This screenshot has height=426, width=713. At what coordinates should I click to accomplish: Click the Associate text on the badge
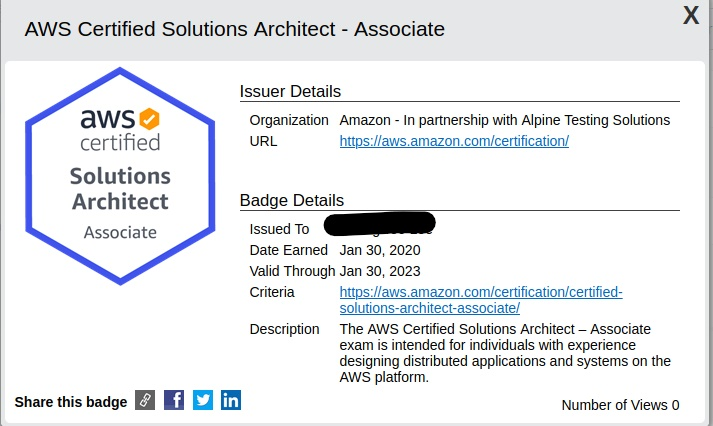(120, 232)
